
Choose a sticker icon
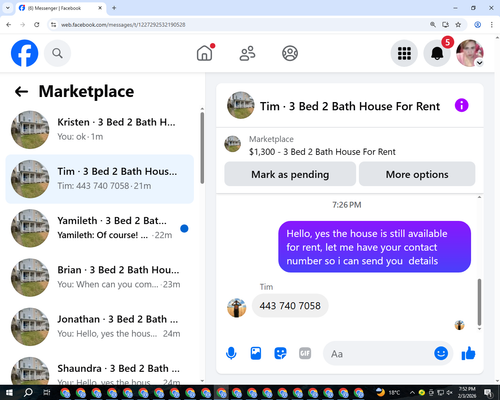tap(280, 353)
